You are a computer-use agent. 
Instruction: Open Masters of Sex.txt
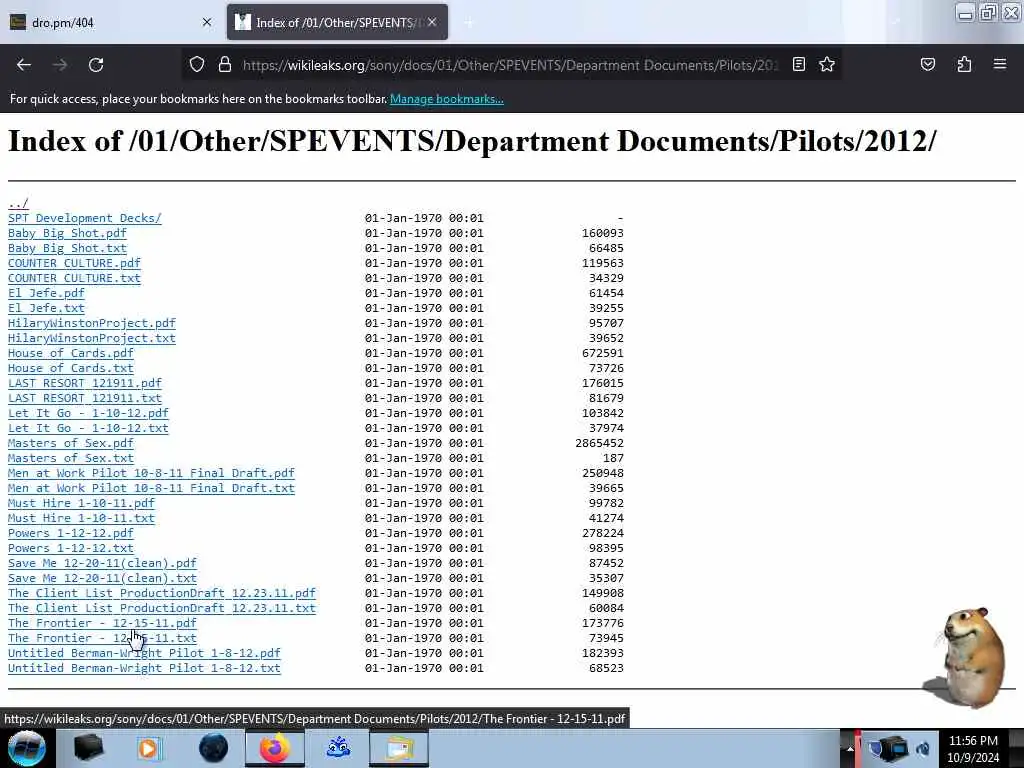click(71, 458)
